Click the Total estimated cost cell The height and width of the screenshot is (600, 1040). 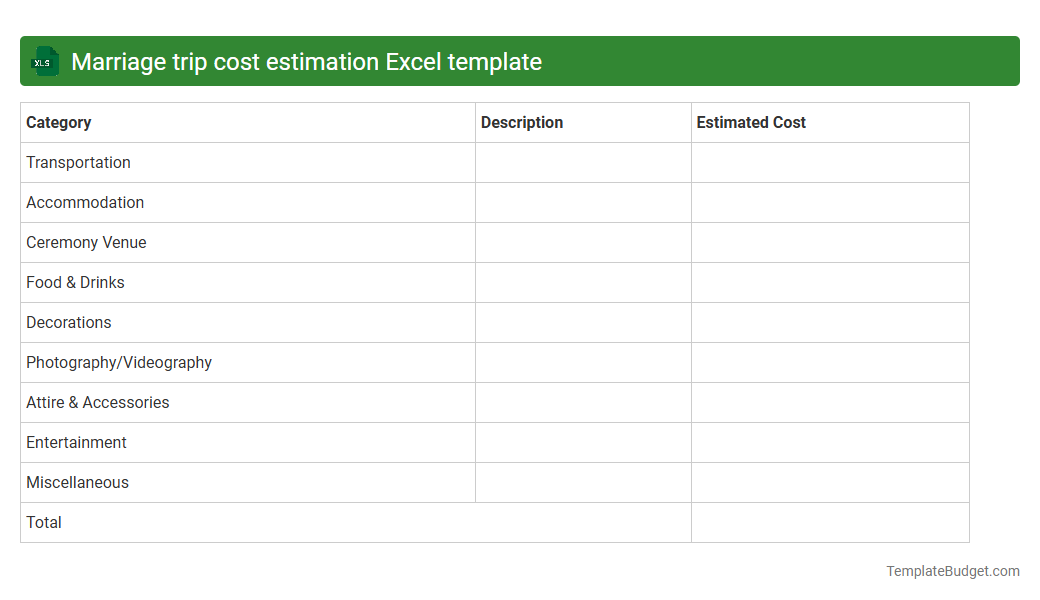[x=830, y=522]
